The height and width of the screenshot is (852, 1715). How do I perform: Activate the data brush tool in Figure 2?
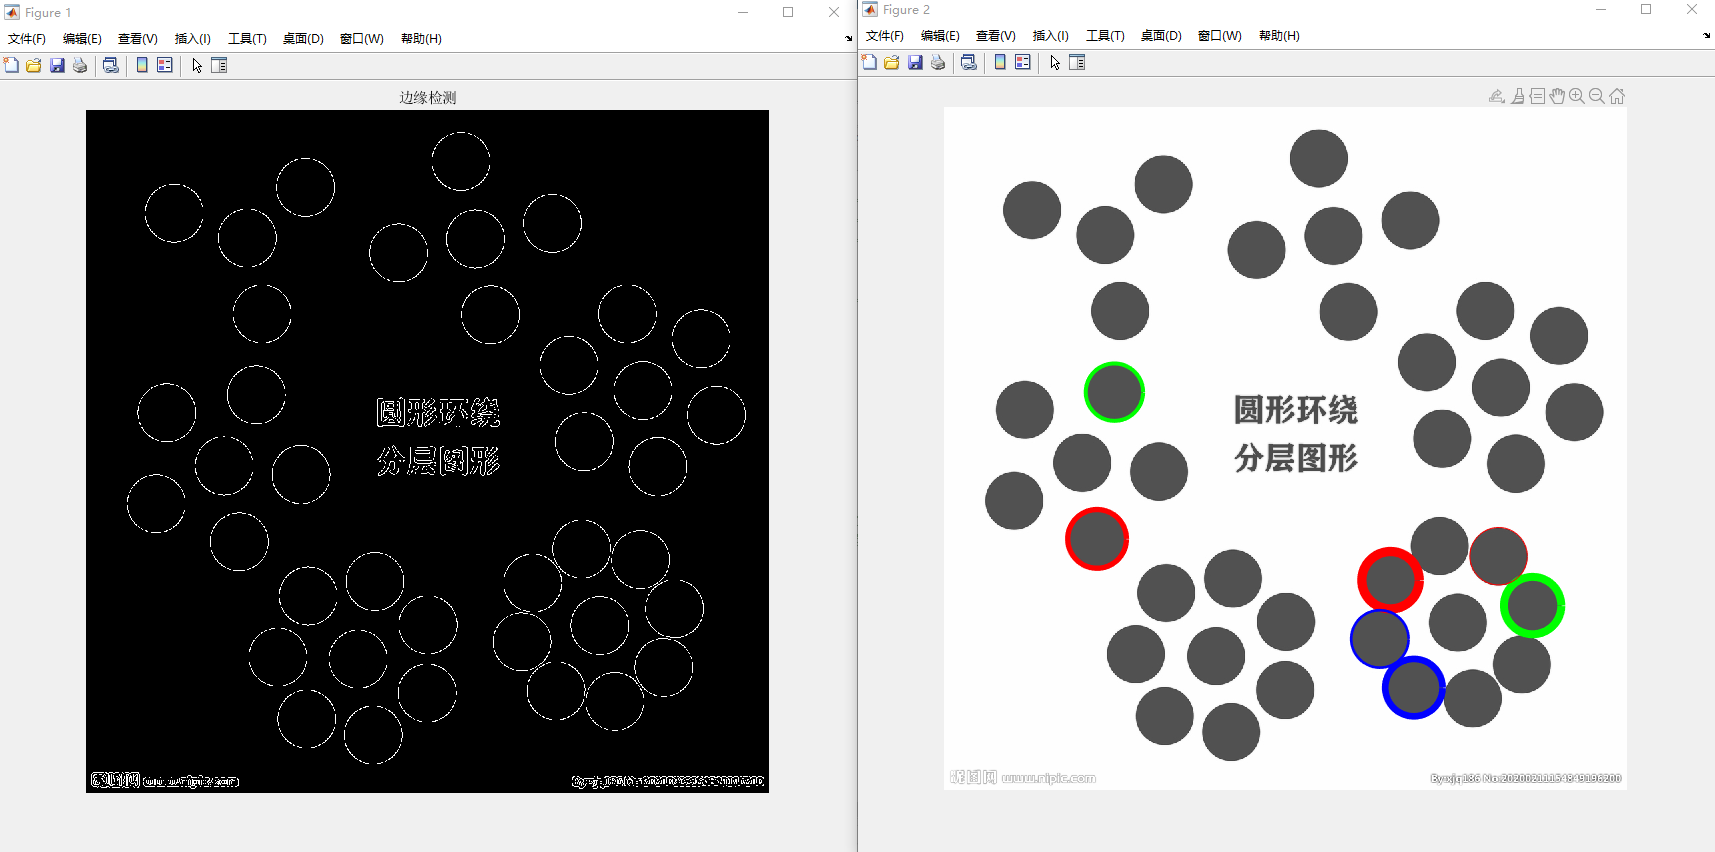1518,96
